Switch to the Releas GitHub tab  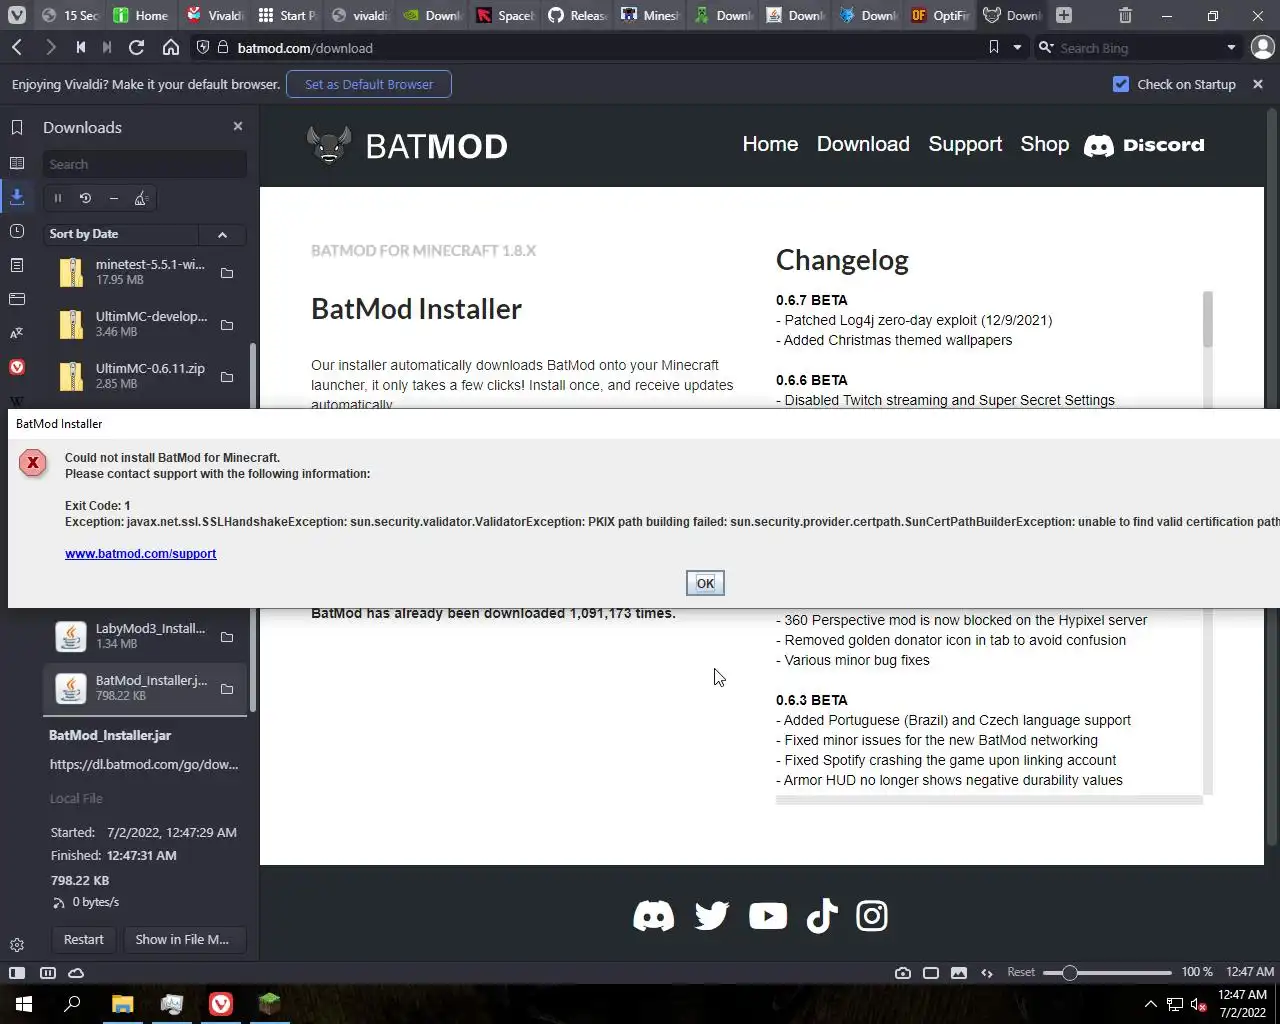click(x=577, y=15)
